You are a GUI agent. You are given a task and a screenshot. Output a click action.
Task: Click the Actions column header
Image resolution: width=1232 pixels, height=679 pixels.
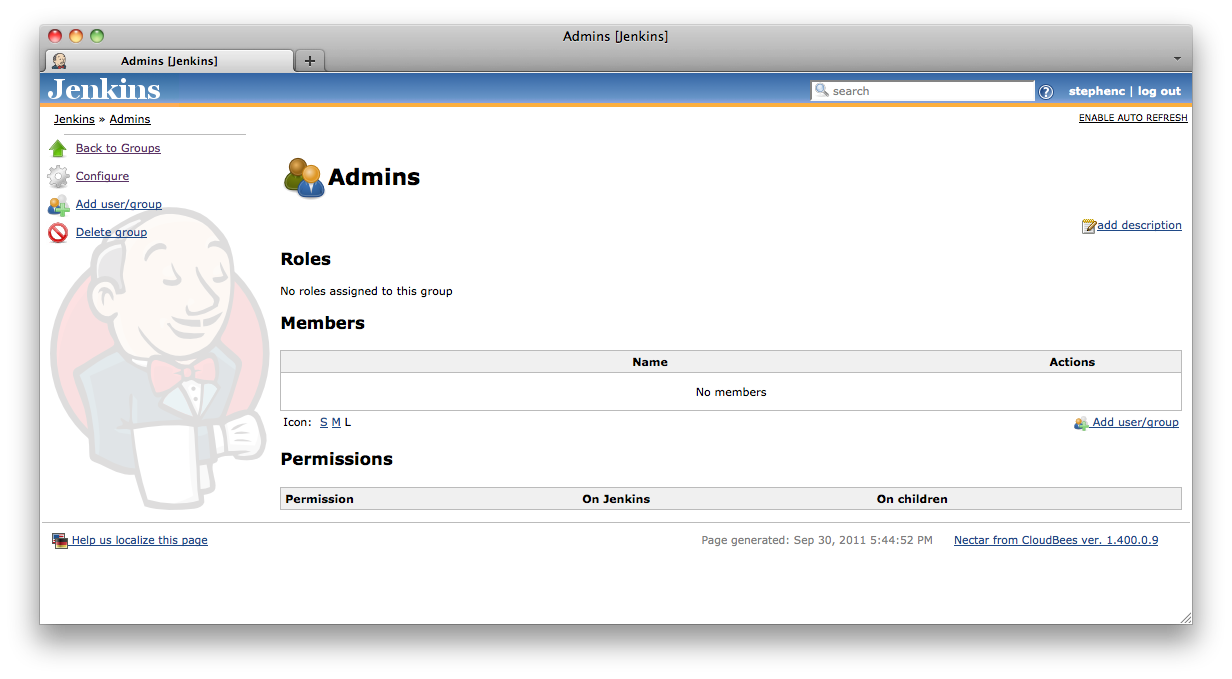click(1072, 362)
